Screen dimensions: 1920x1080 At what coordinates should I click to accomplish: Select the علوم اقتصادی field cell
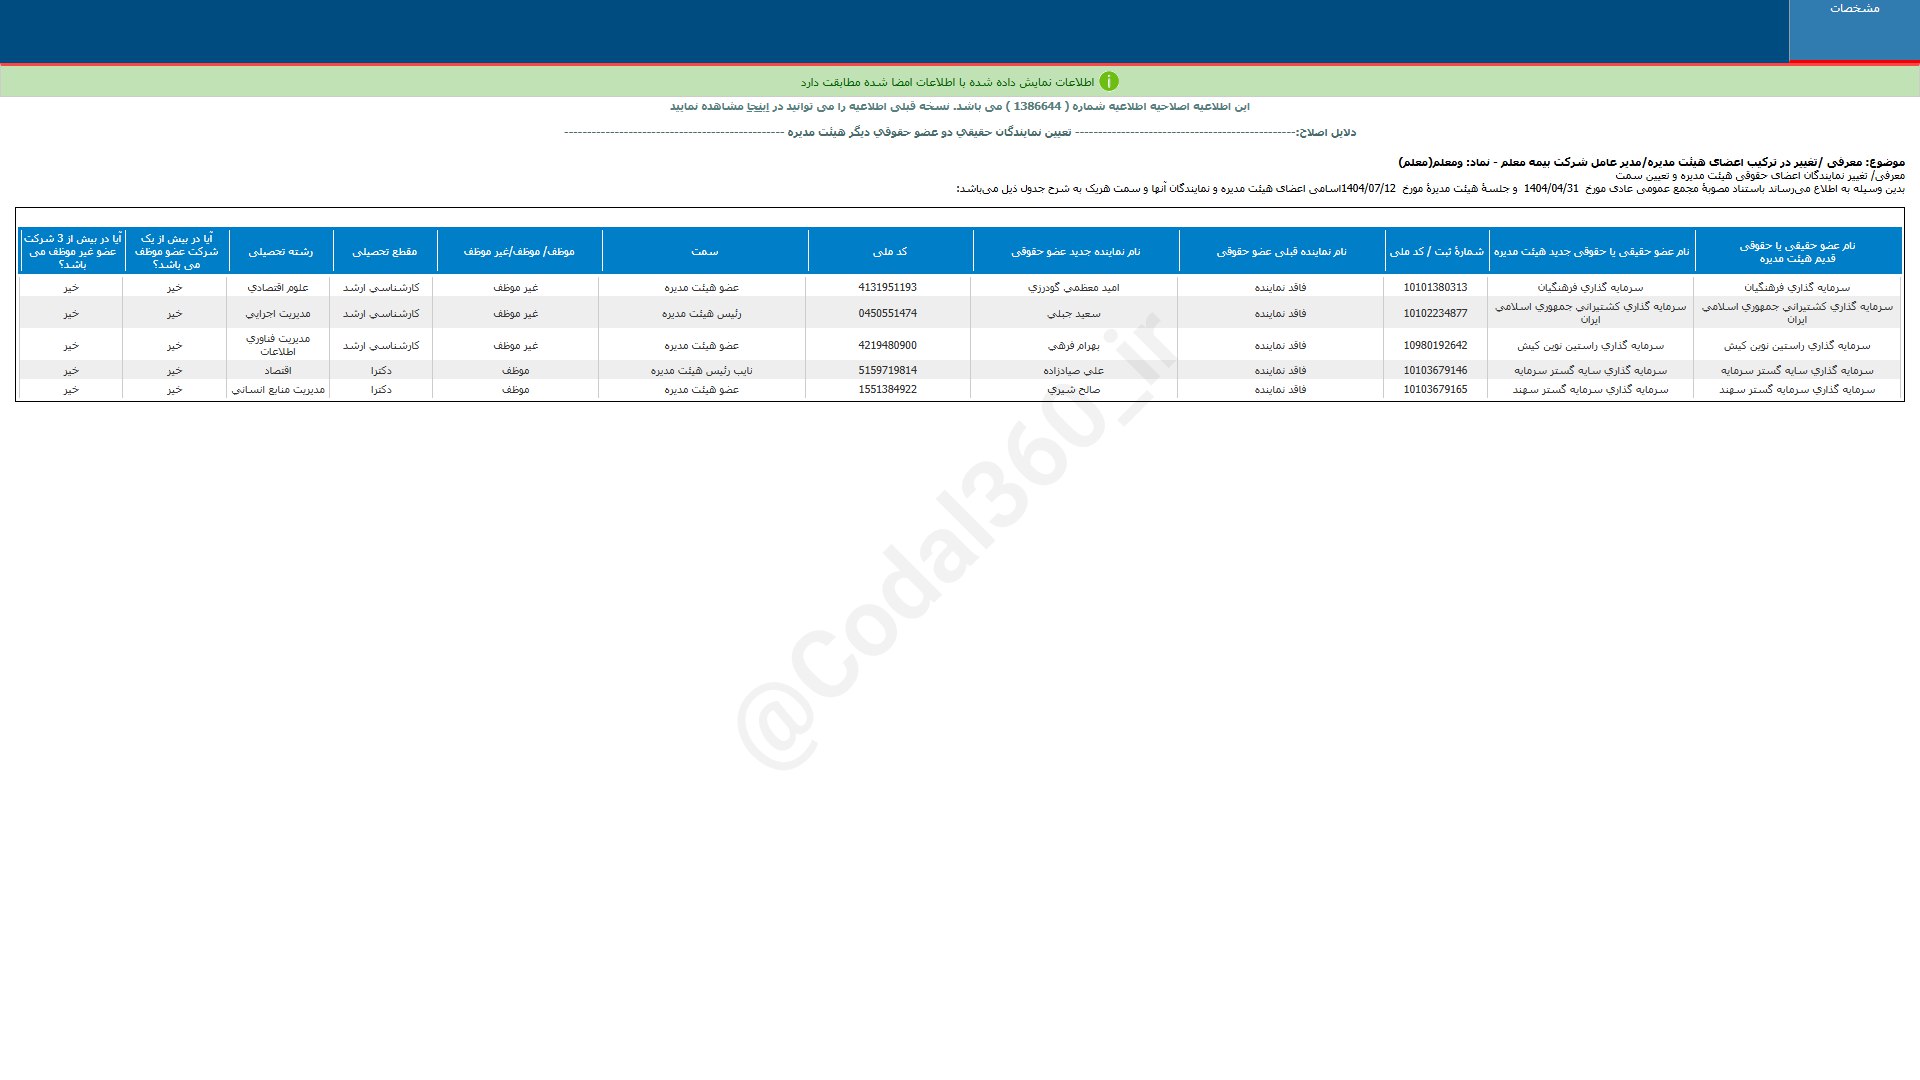tap(278, 287)
